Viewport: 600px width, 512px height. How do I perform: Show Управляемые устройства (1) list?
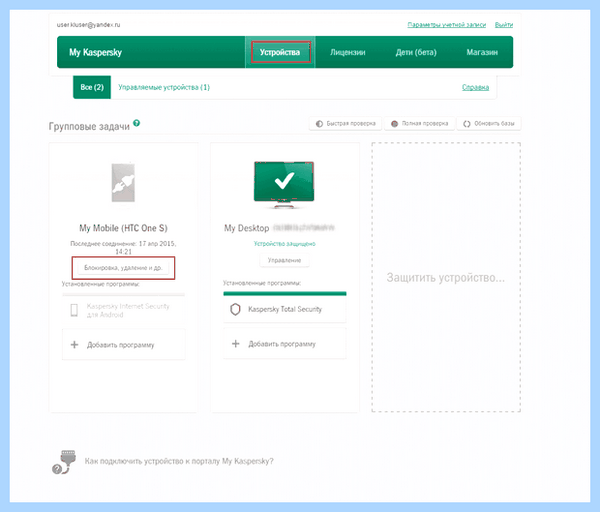(x=164, y=87)
